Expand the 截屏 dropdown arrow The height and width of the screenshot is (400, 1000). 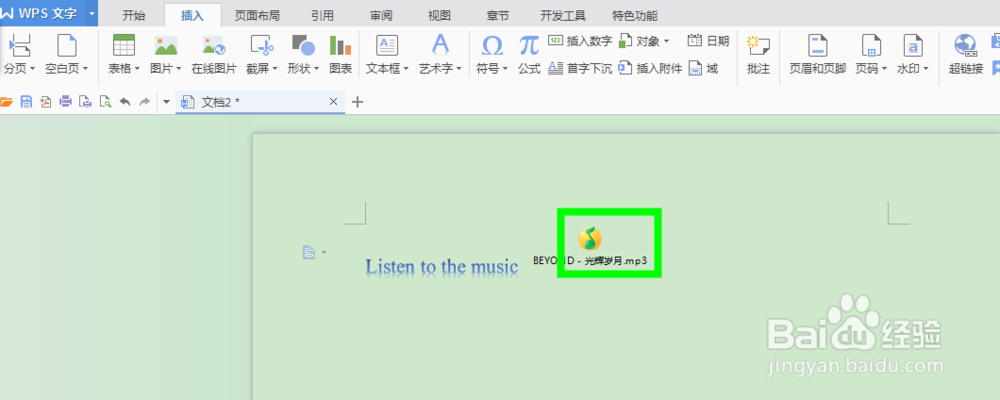275,68
